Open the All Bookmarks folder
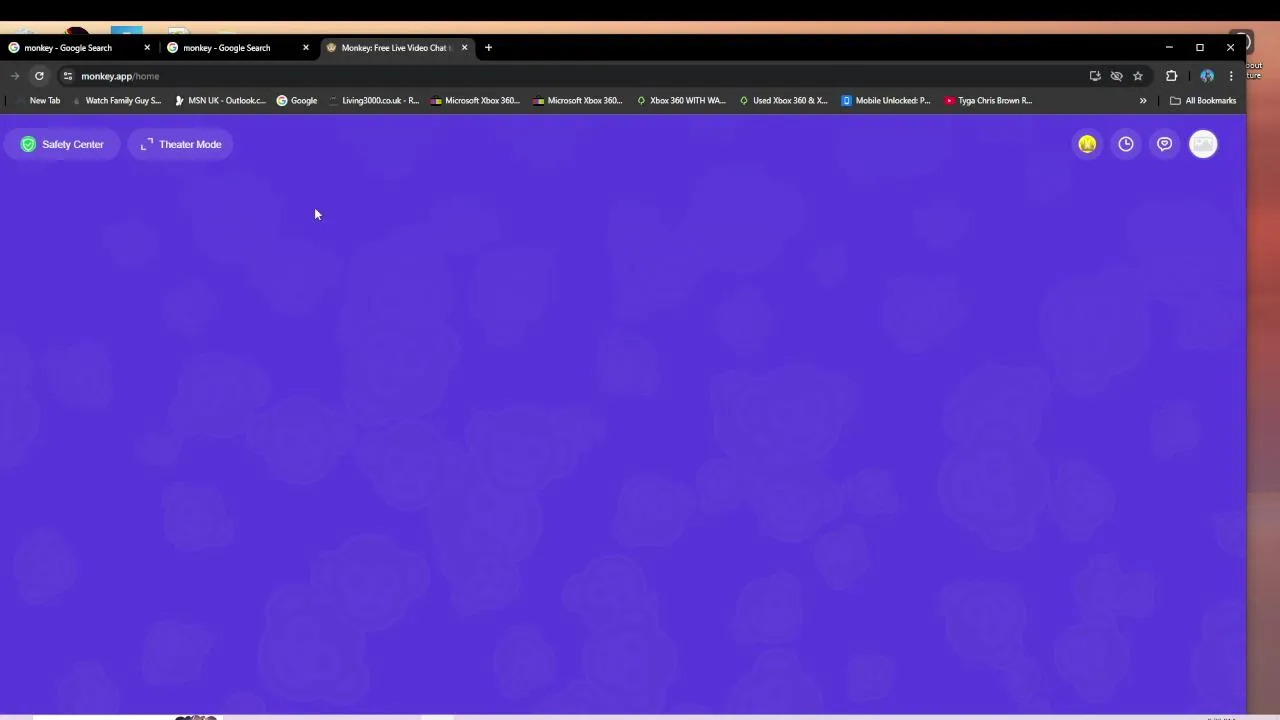 pyautogui.click(x=1203, y=101)
